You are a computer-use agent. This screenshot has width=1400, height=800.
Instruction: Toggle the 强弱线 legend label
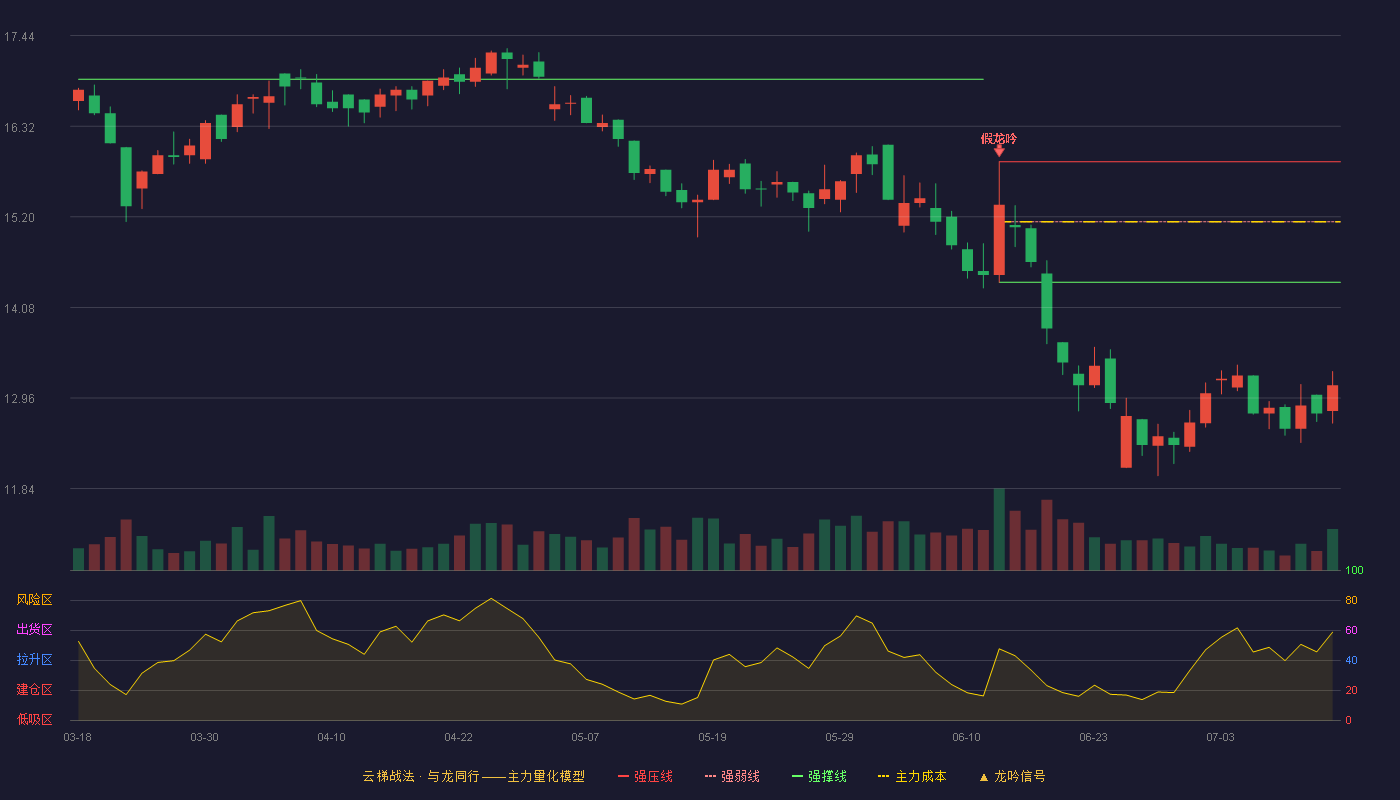740,777
